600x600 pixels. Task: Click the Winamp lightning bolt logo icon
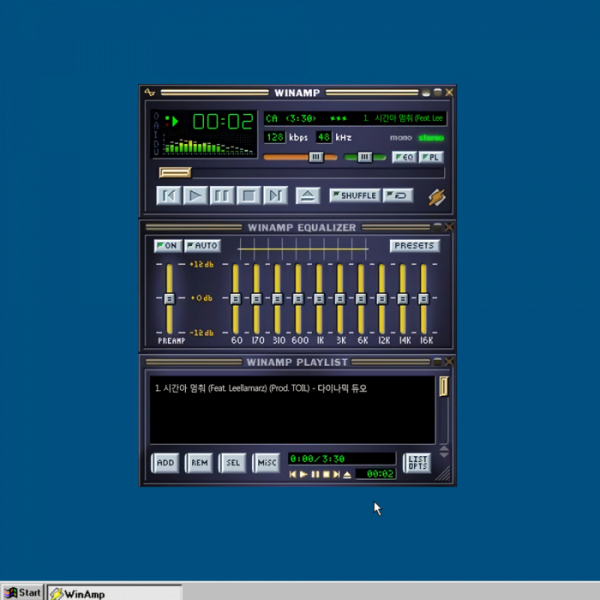[436, 197]
